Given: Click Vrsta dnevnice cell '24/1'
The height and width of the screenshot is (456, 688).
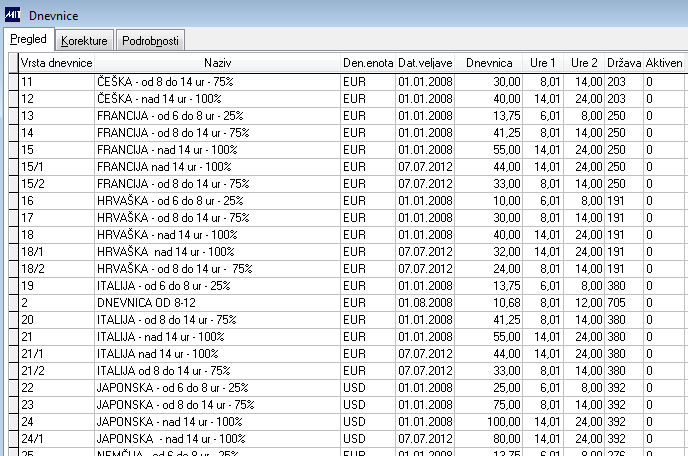Looking at the screenshot, I should tap(57, 439).
